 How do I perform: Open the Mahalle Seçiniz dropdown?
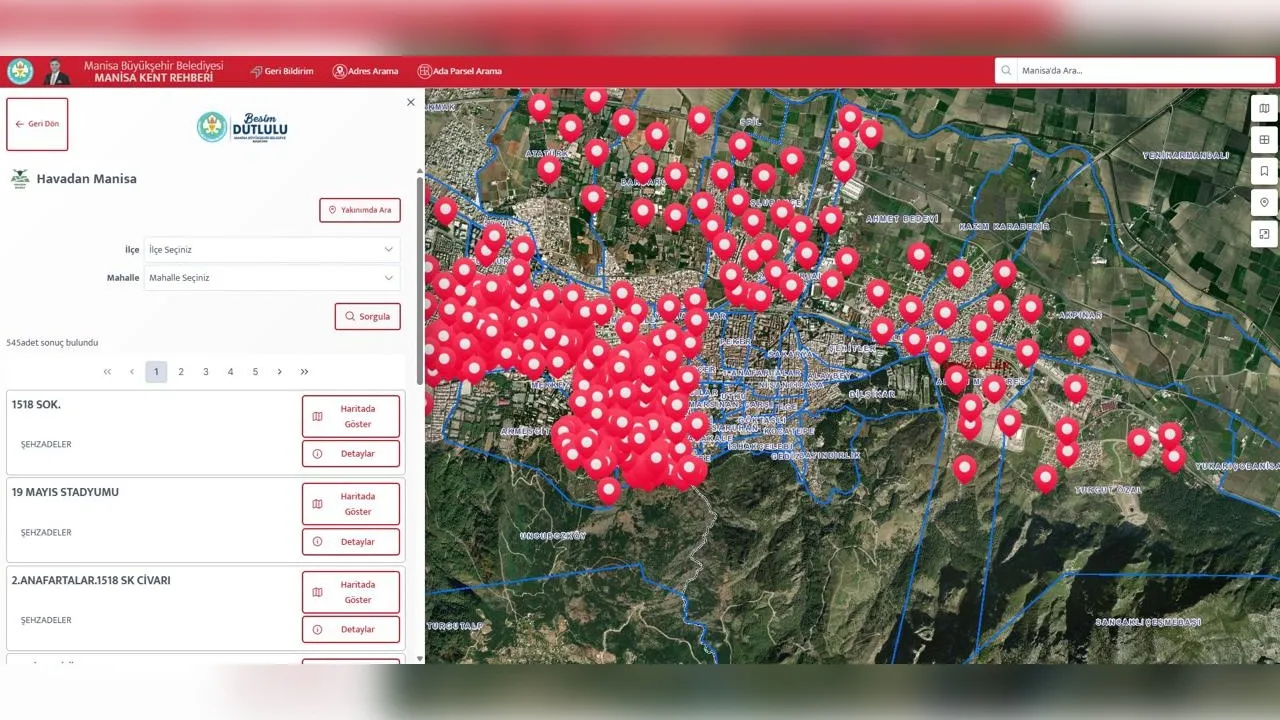click(x=272, y=278)
